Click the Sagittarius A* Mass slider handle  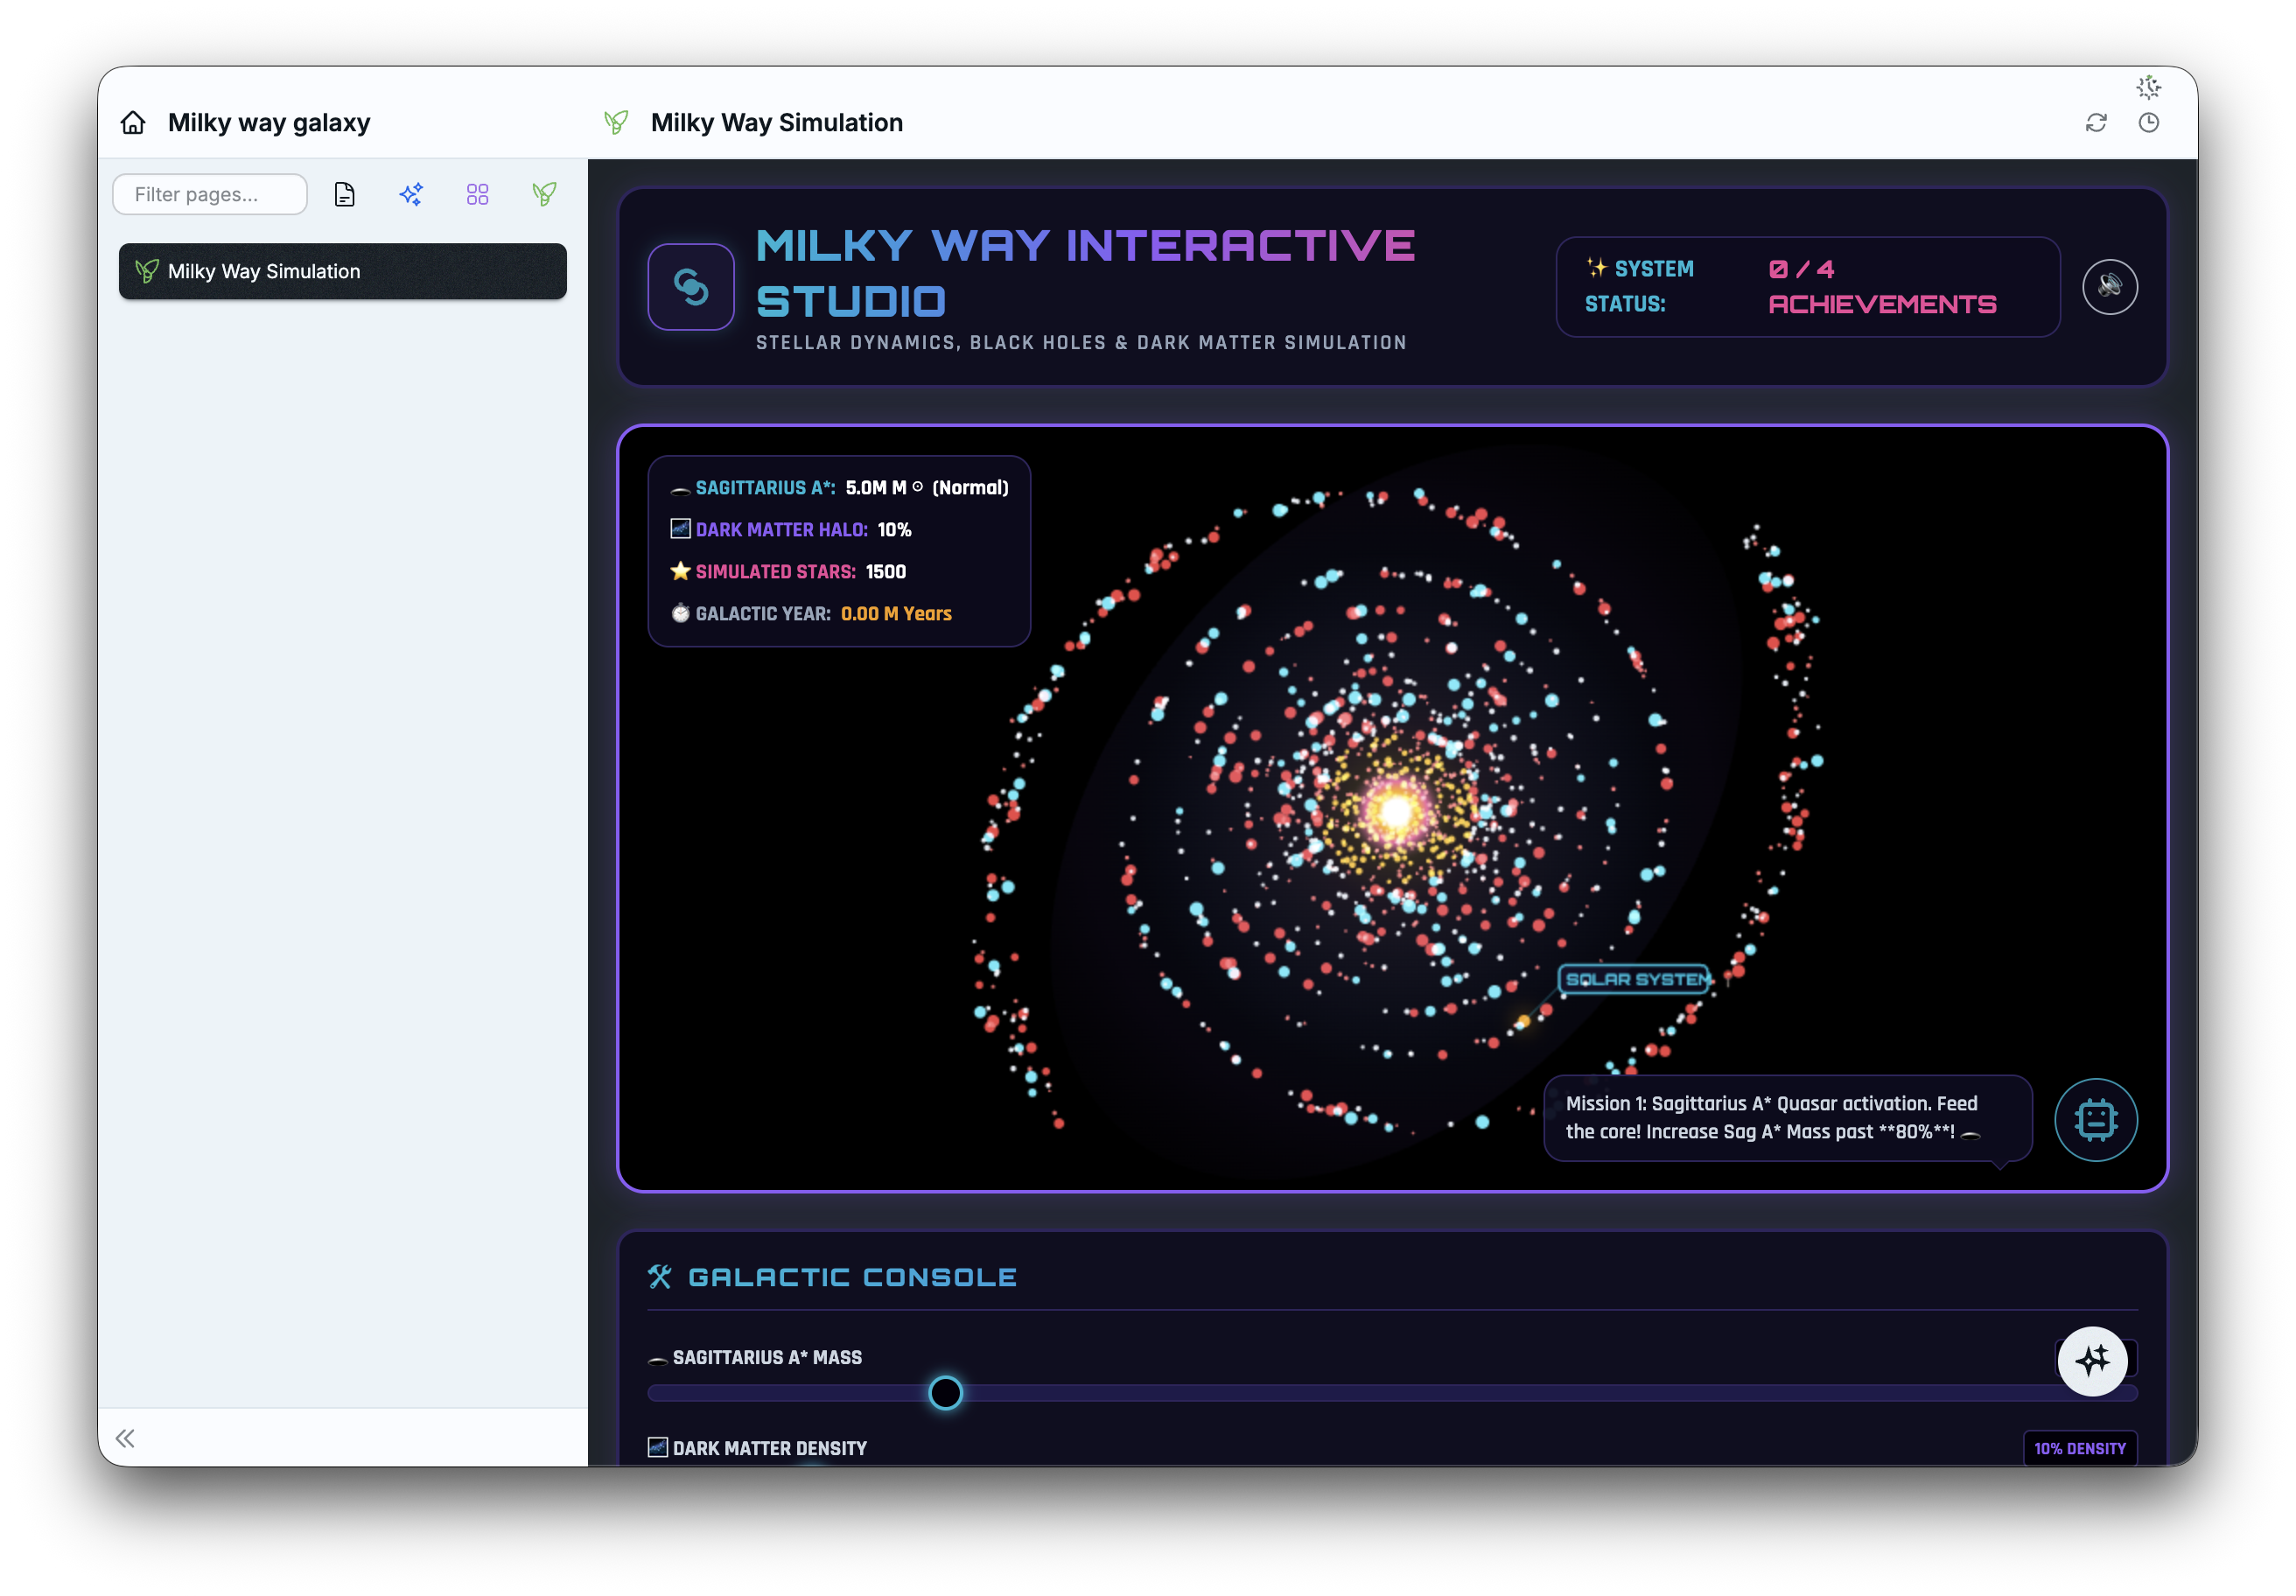[945, 1393]
